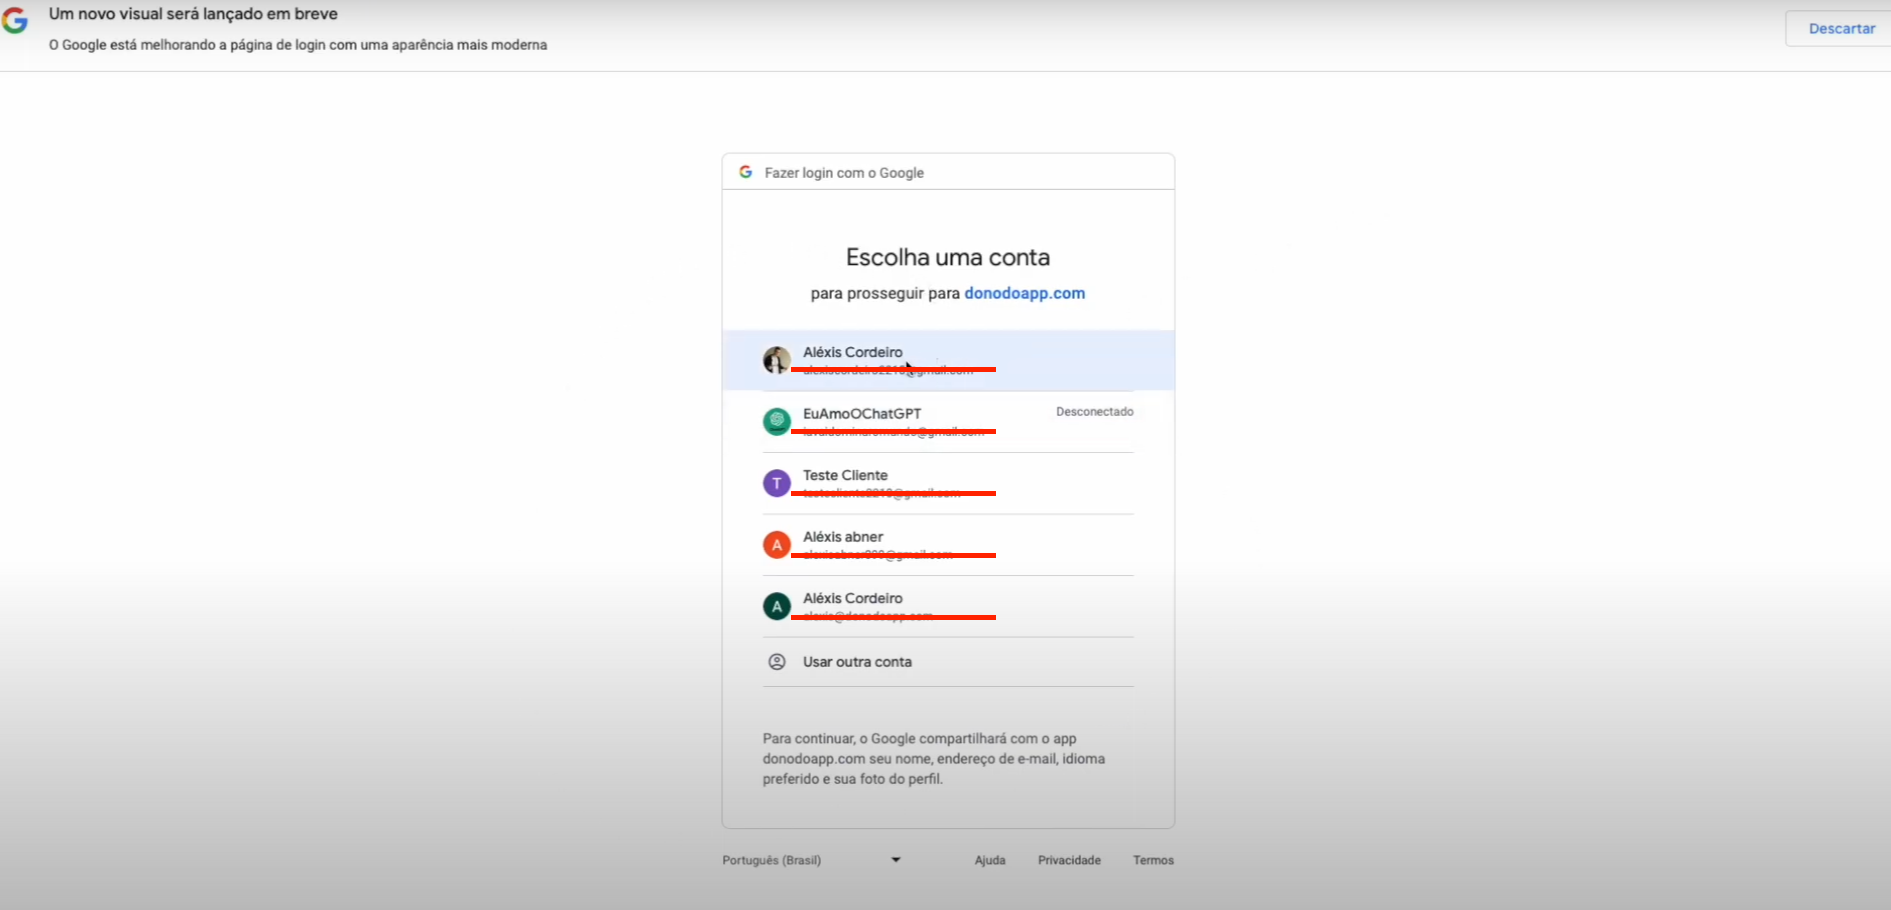
Task: Select the Usar outra conta option text
Action: pyautogui.click(x=857, y=662)
